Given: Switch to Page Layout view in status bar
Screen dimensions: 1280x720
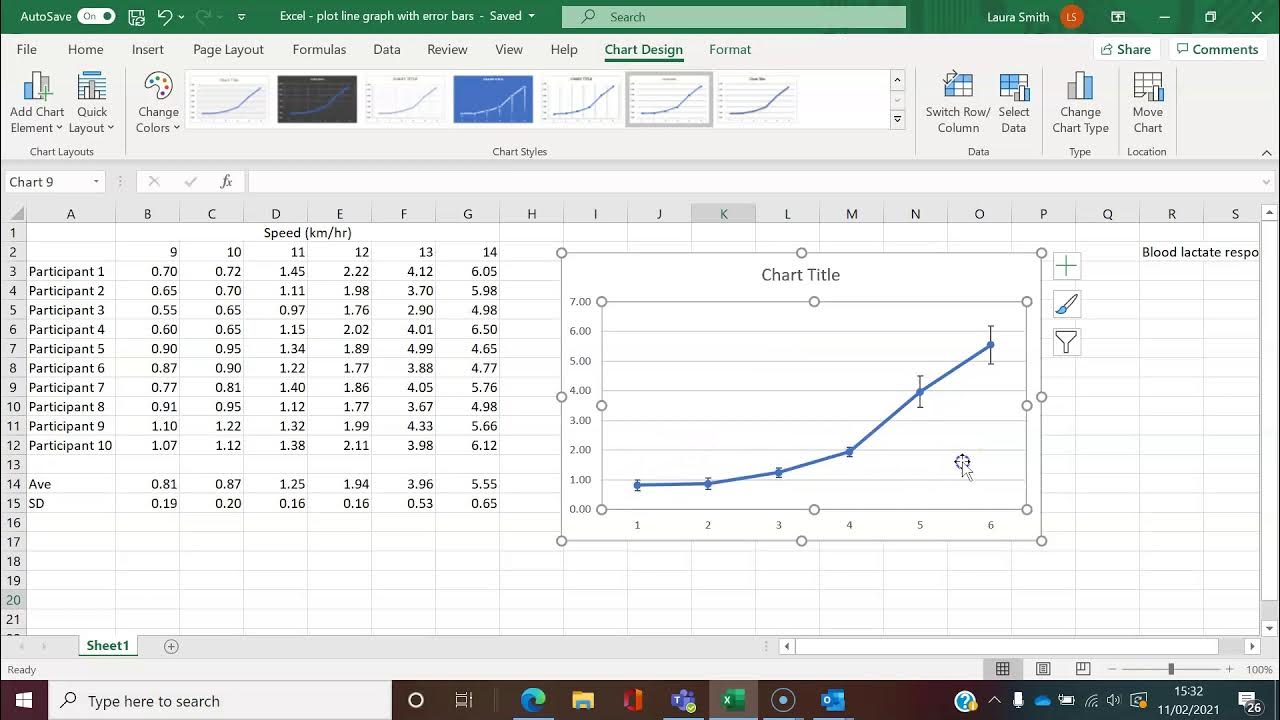Looking at the screenshot, I should [1043, 669].
